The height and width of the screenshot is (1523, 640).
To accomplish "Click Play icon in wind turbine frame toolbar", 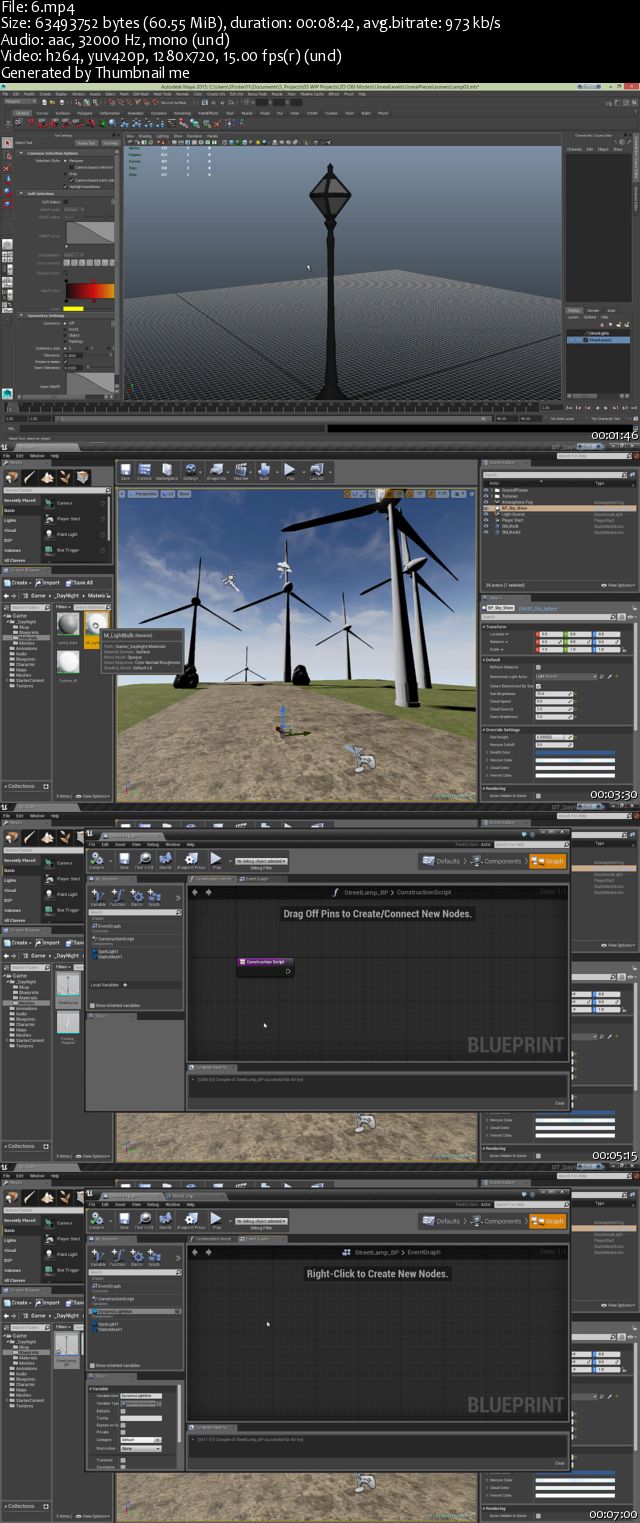I will [290, 471].
